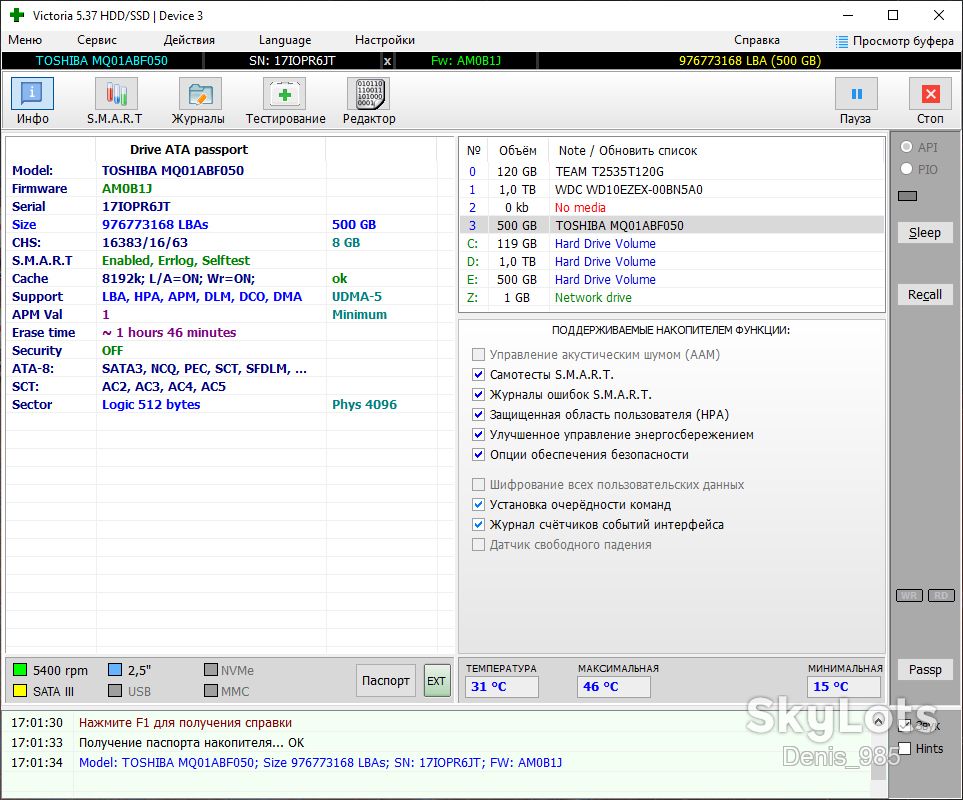Select the PIO radio button

[x=906, y=169]
